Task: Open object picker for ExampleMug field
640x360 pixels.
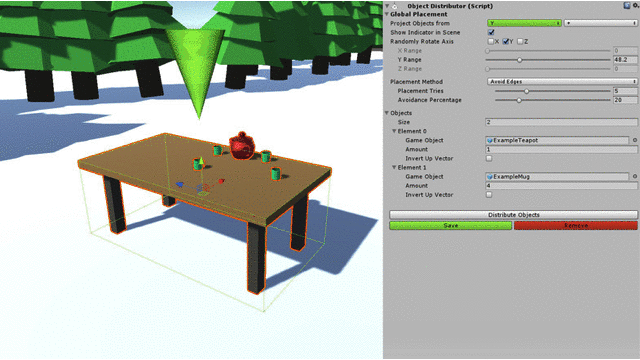Action: 635,177
